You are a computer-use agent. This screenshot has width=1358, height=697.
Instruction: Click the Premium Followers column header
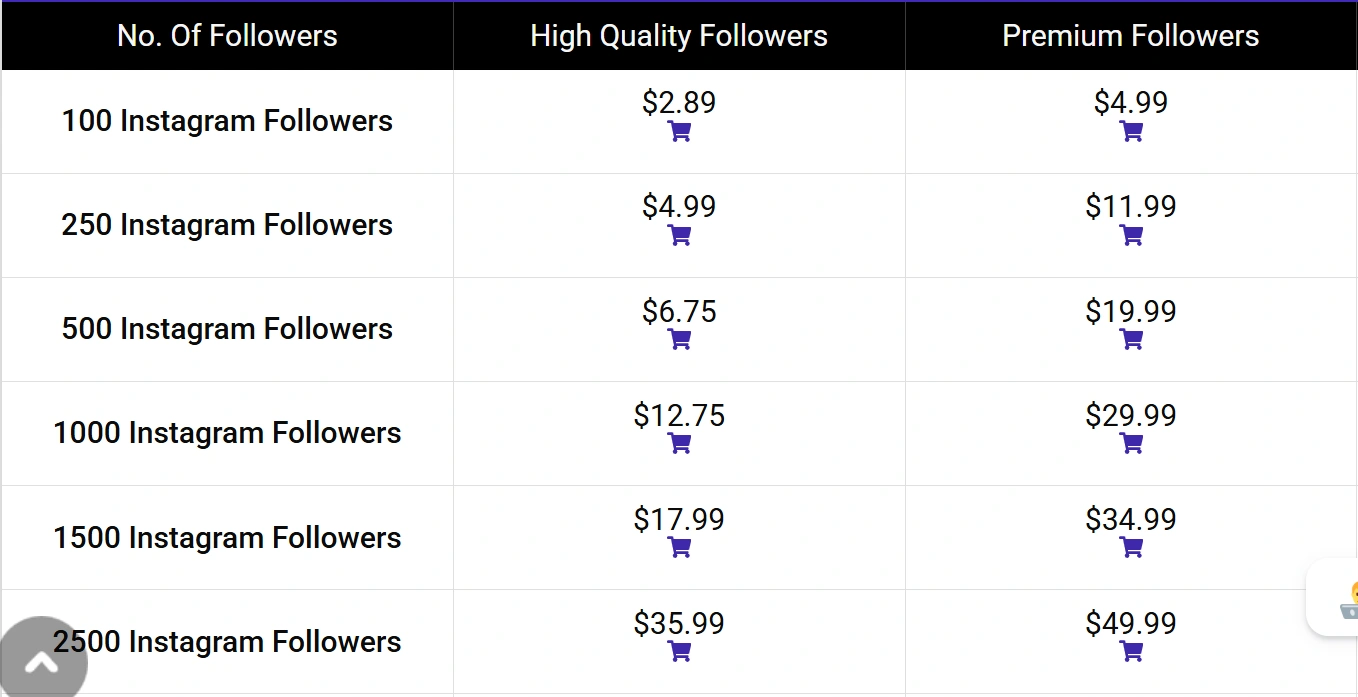[x=1130, y=36]
